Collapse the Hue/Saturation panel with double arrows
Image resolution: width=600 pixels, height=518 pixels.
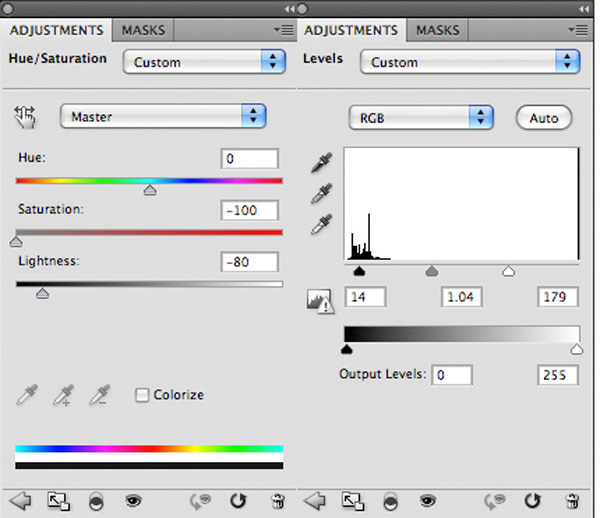tap(290, 9)
